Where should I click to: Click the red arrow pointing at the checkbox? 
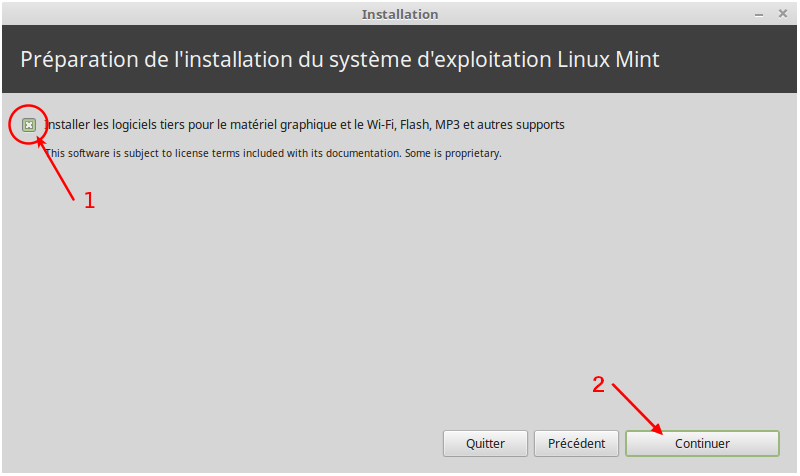56,167
